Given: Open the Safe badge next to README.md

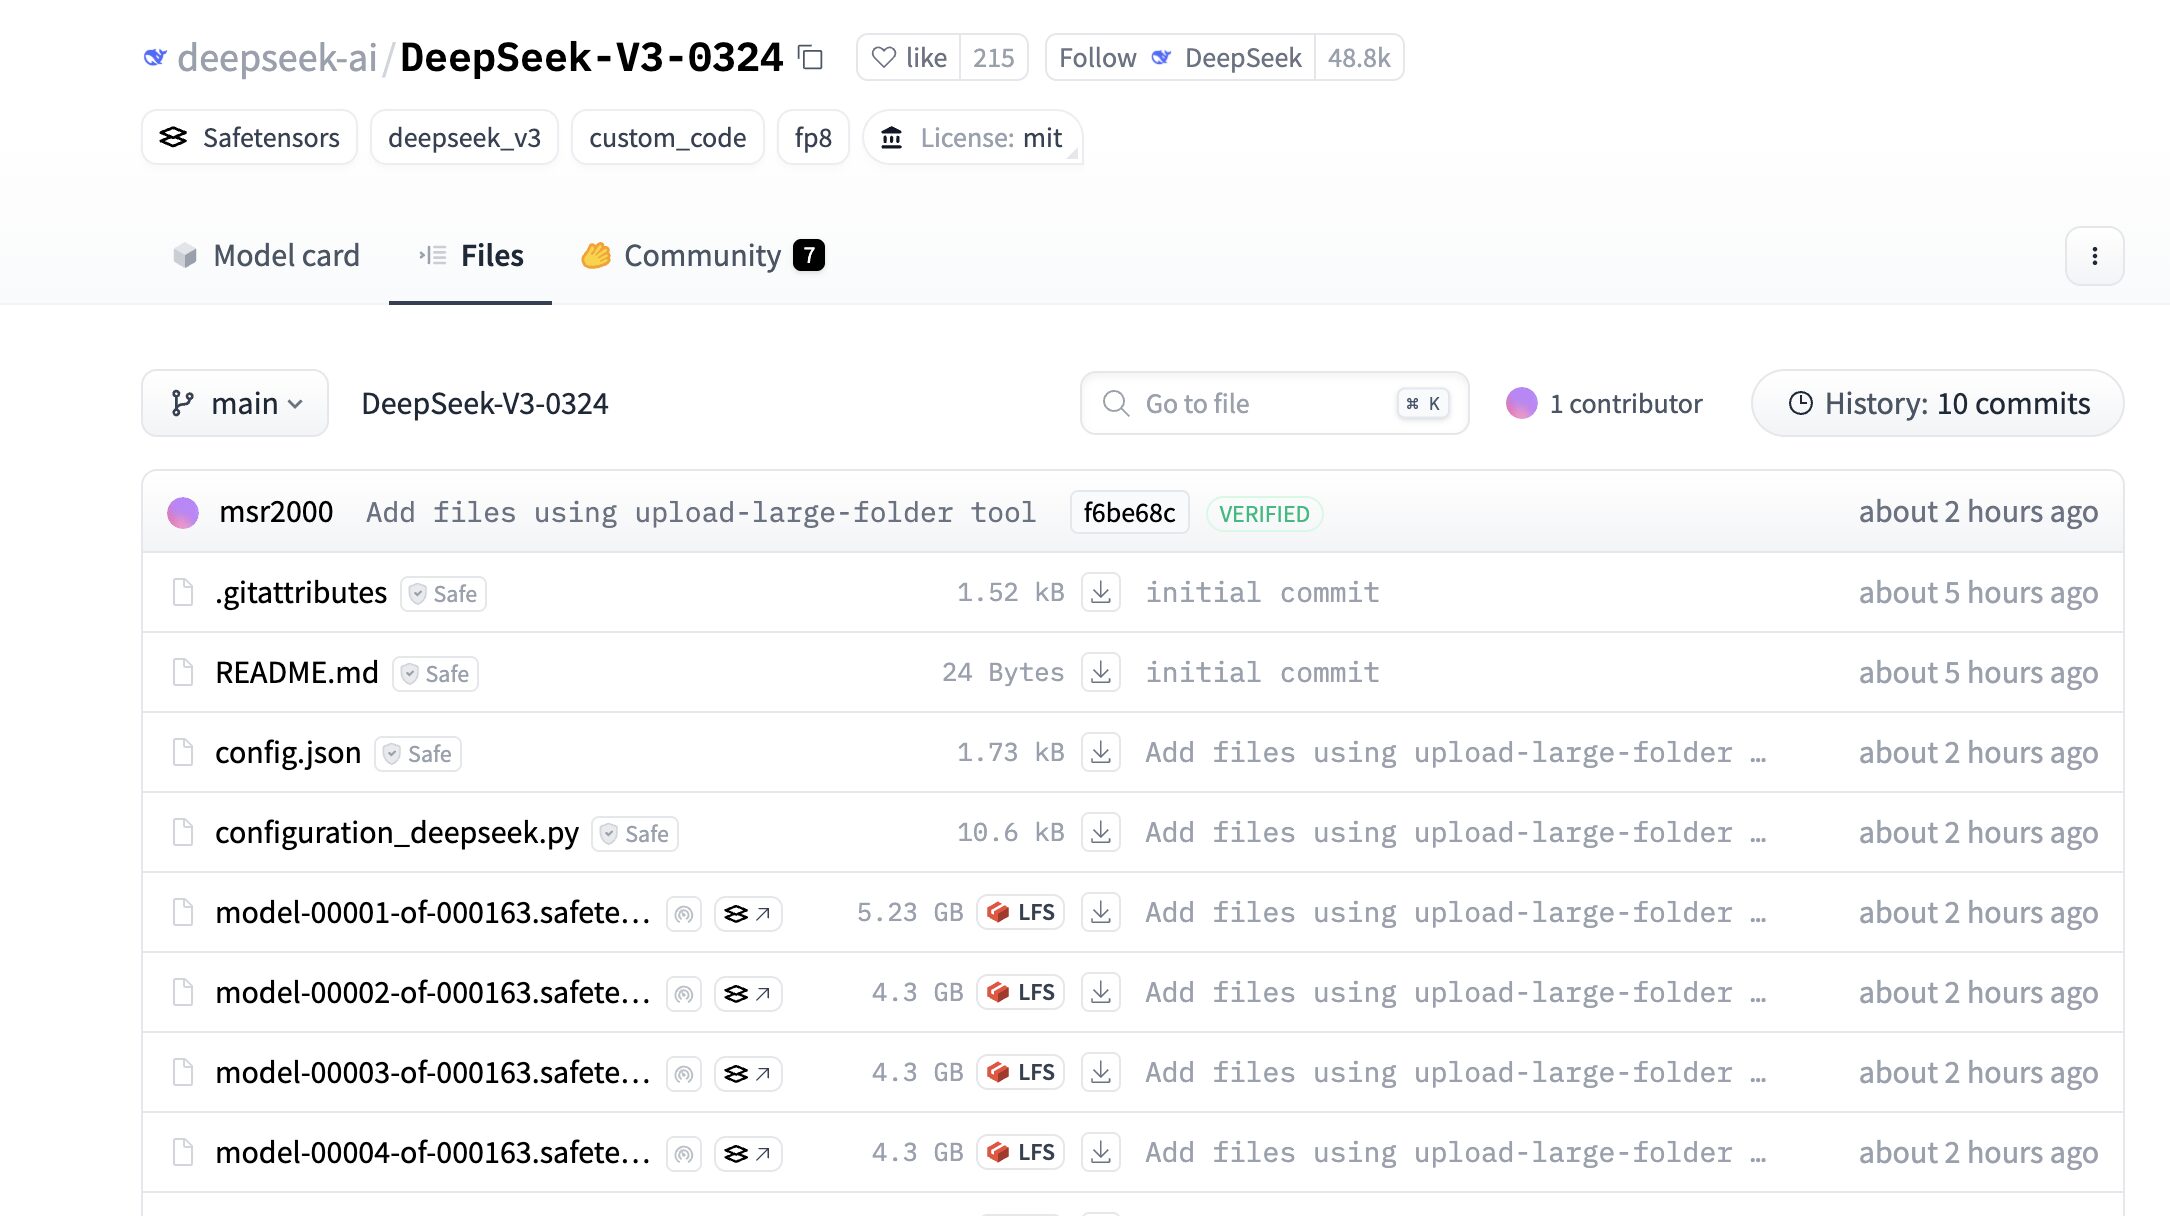Looking at the screenshot, I should click(435, 673).
